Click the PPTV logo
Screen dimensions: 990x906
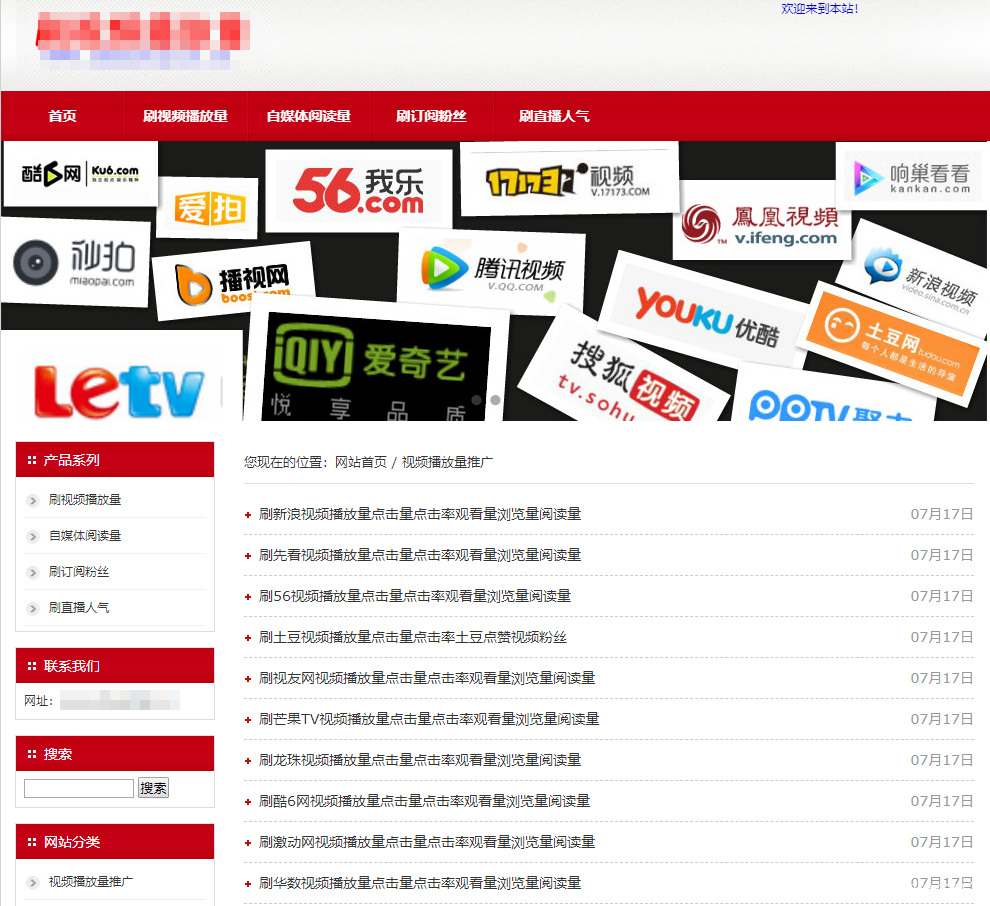(830, 404)
